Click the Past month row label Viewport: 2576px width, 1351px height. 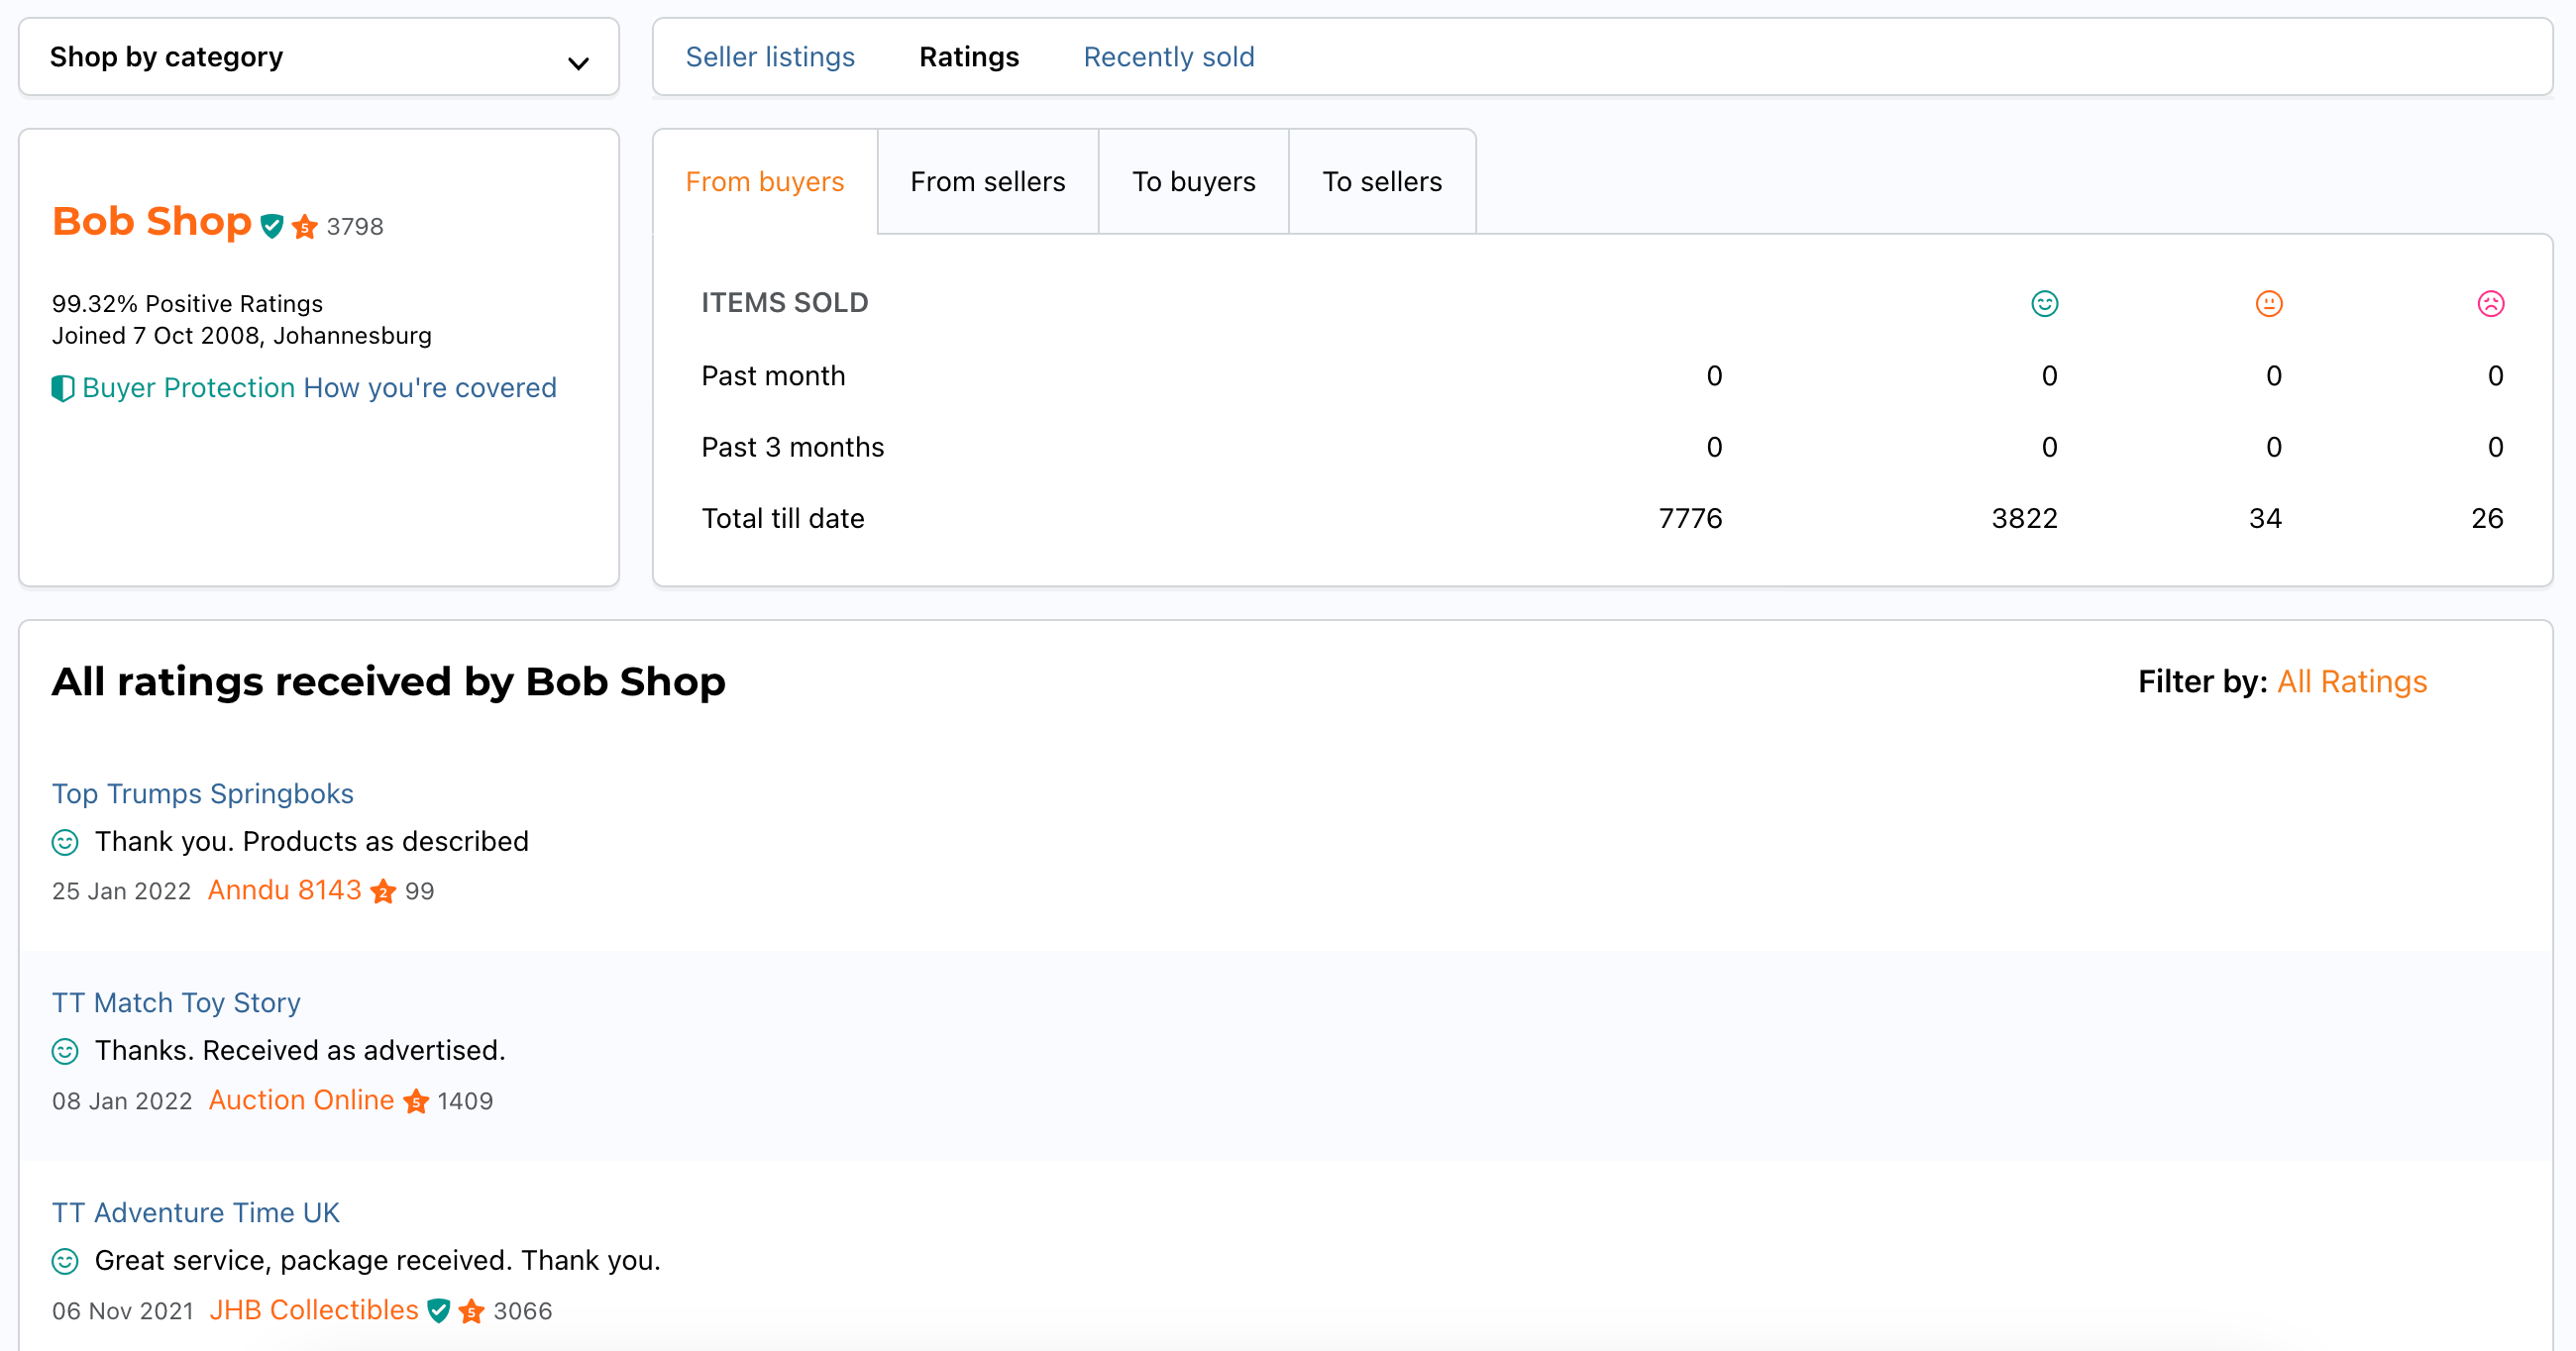[773, 376]
